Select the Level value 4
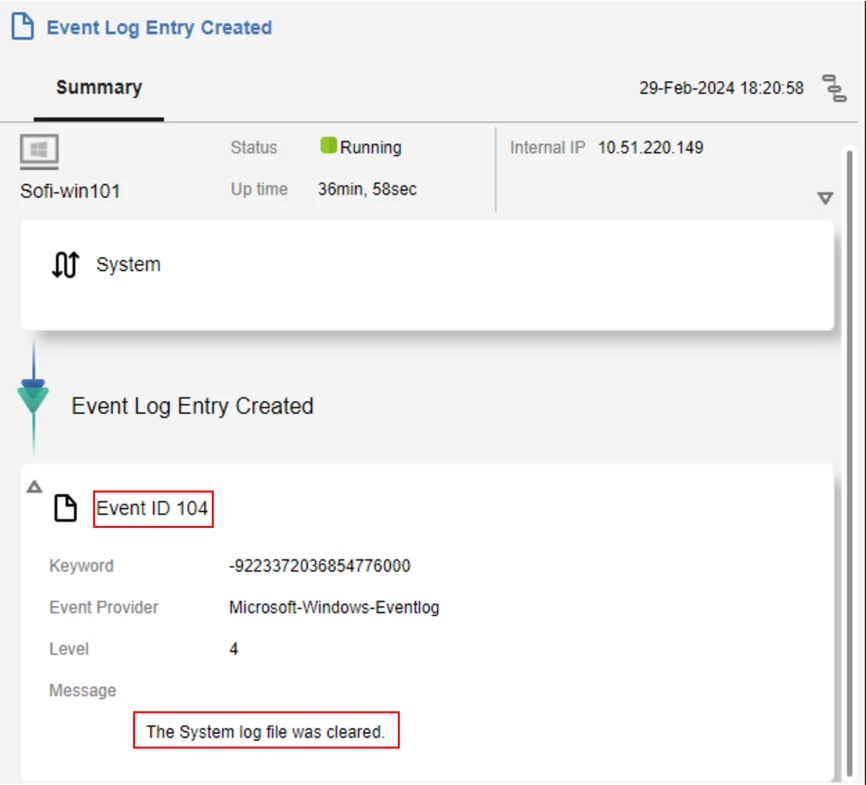The width and height of the screenshot is (866, 785). point(234,649)
